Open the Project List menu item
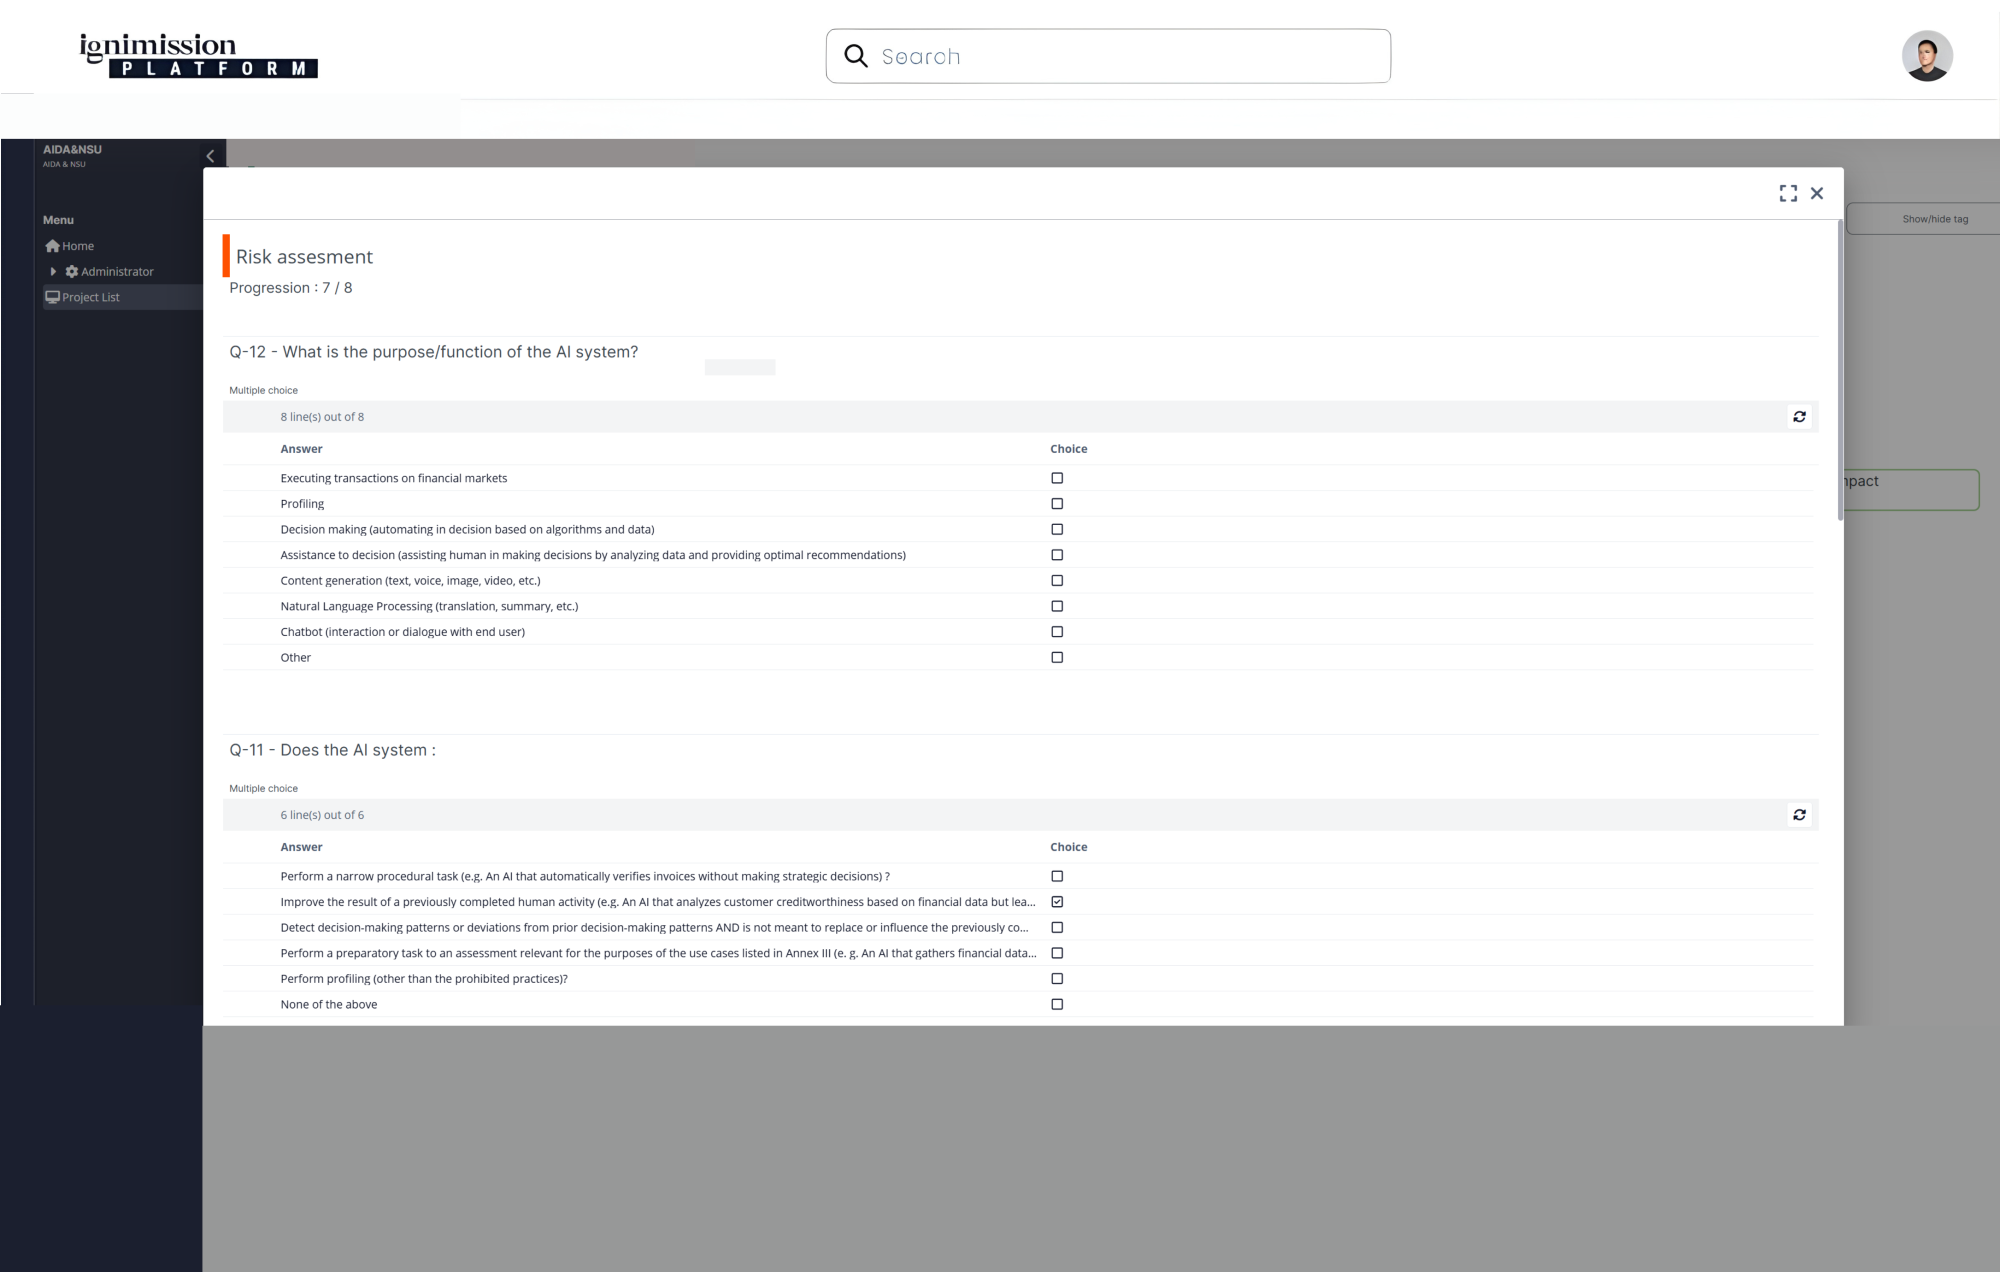The width and height of the screenshot is (2000, 1272). point(91,297)
